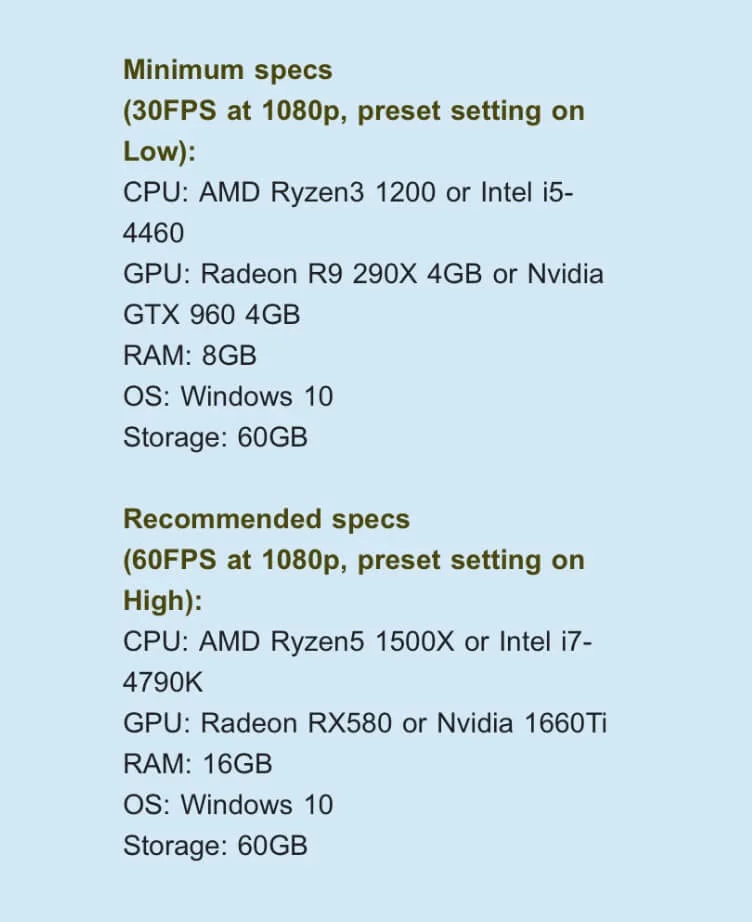Click first "OS: Windows 10" line
The image size is (752, 922).
coord(228,396)
